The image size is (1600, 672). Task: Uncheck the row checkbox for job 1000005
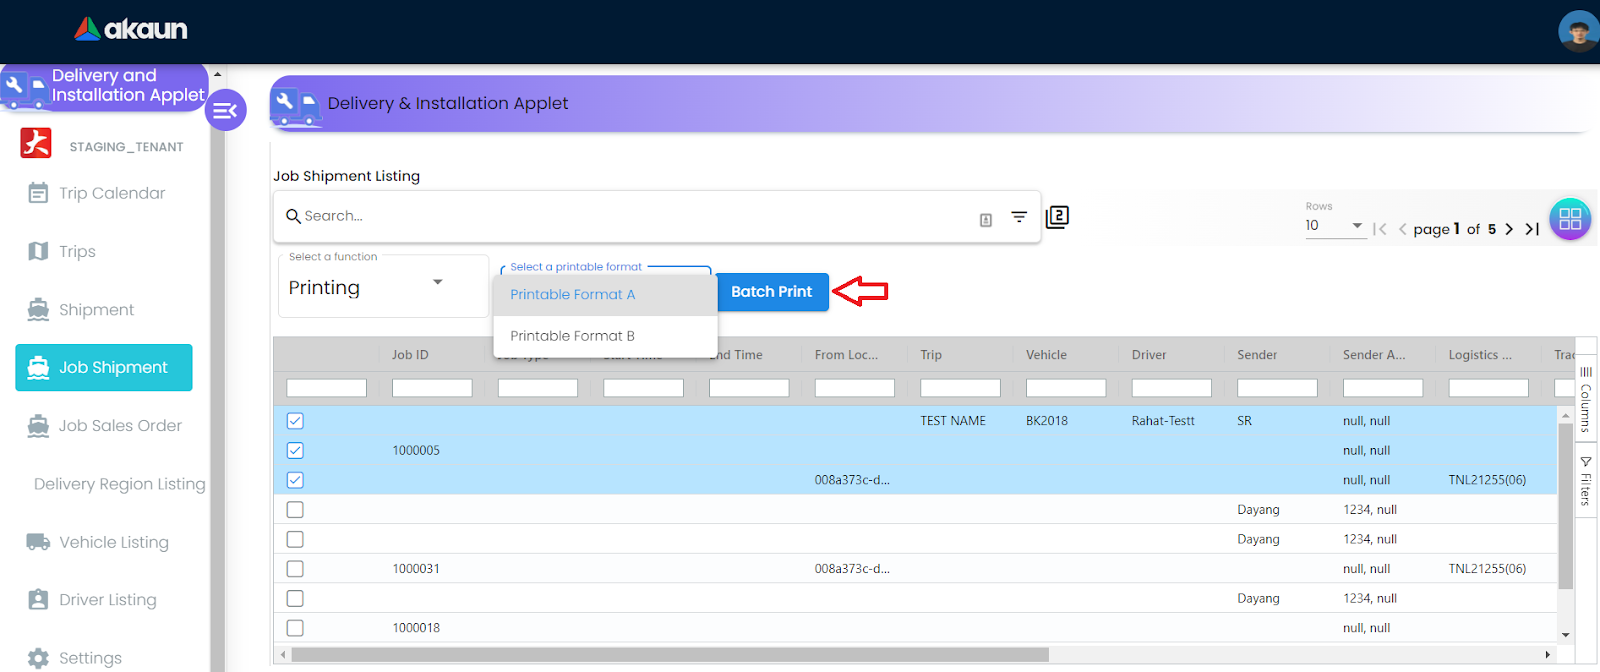[295, 450]
